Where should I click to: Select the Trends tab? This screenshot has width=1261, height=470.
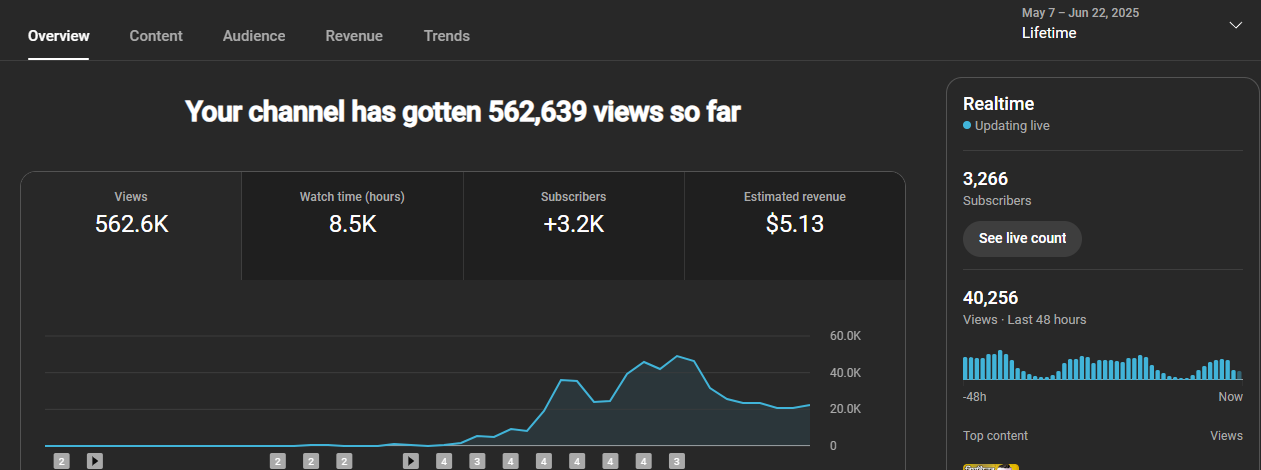446,36
